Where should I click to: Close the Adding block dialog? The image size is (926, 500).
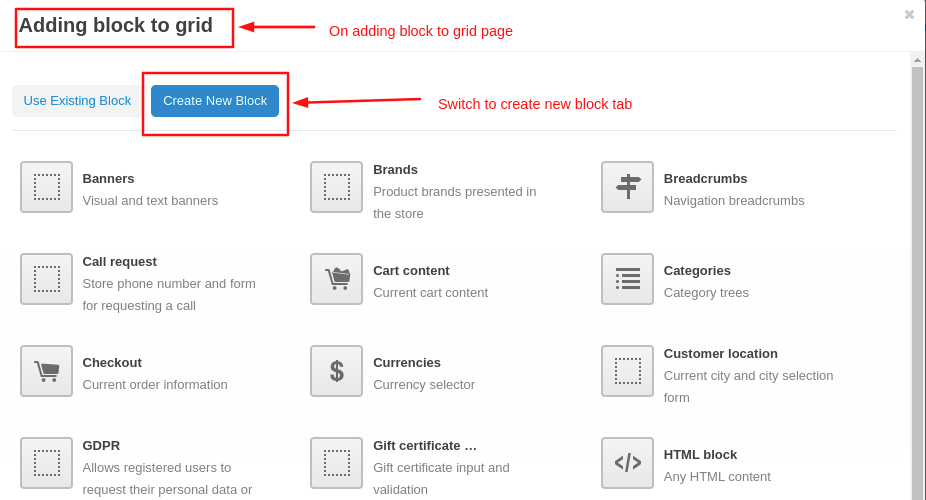[909, 15]
